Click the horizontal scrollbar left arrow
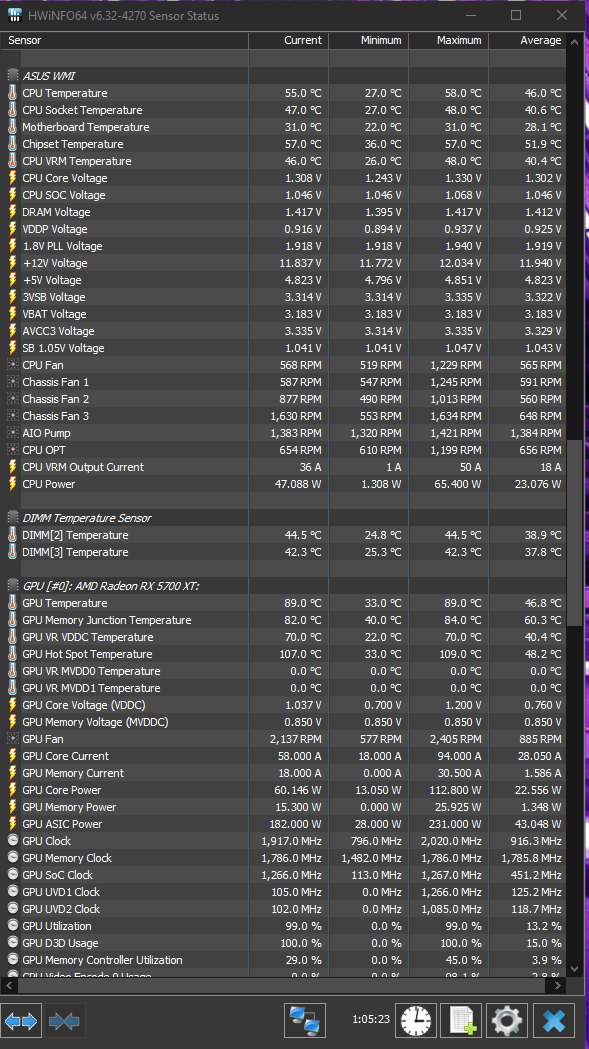Viewport: 589px width, 1049px height. pyautogui.click(x=9, y=985)
